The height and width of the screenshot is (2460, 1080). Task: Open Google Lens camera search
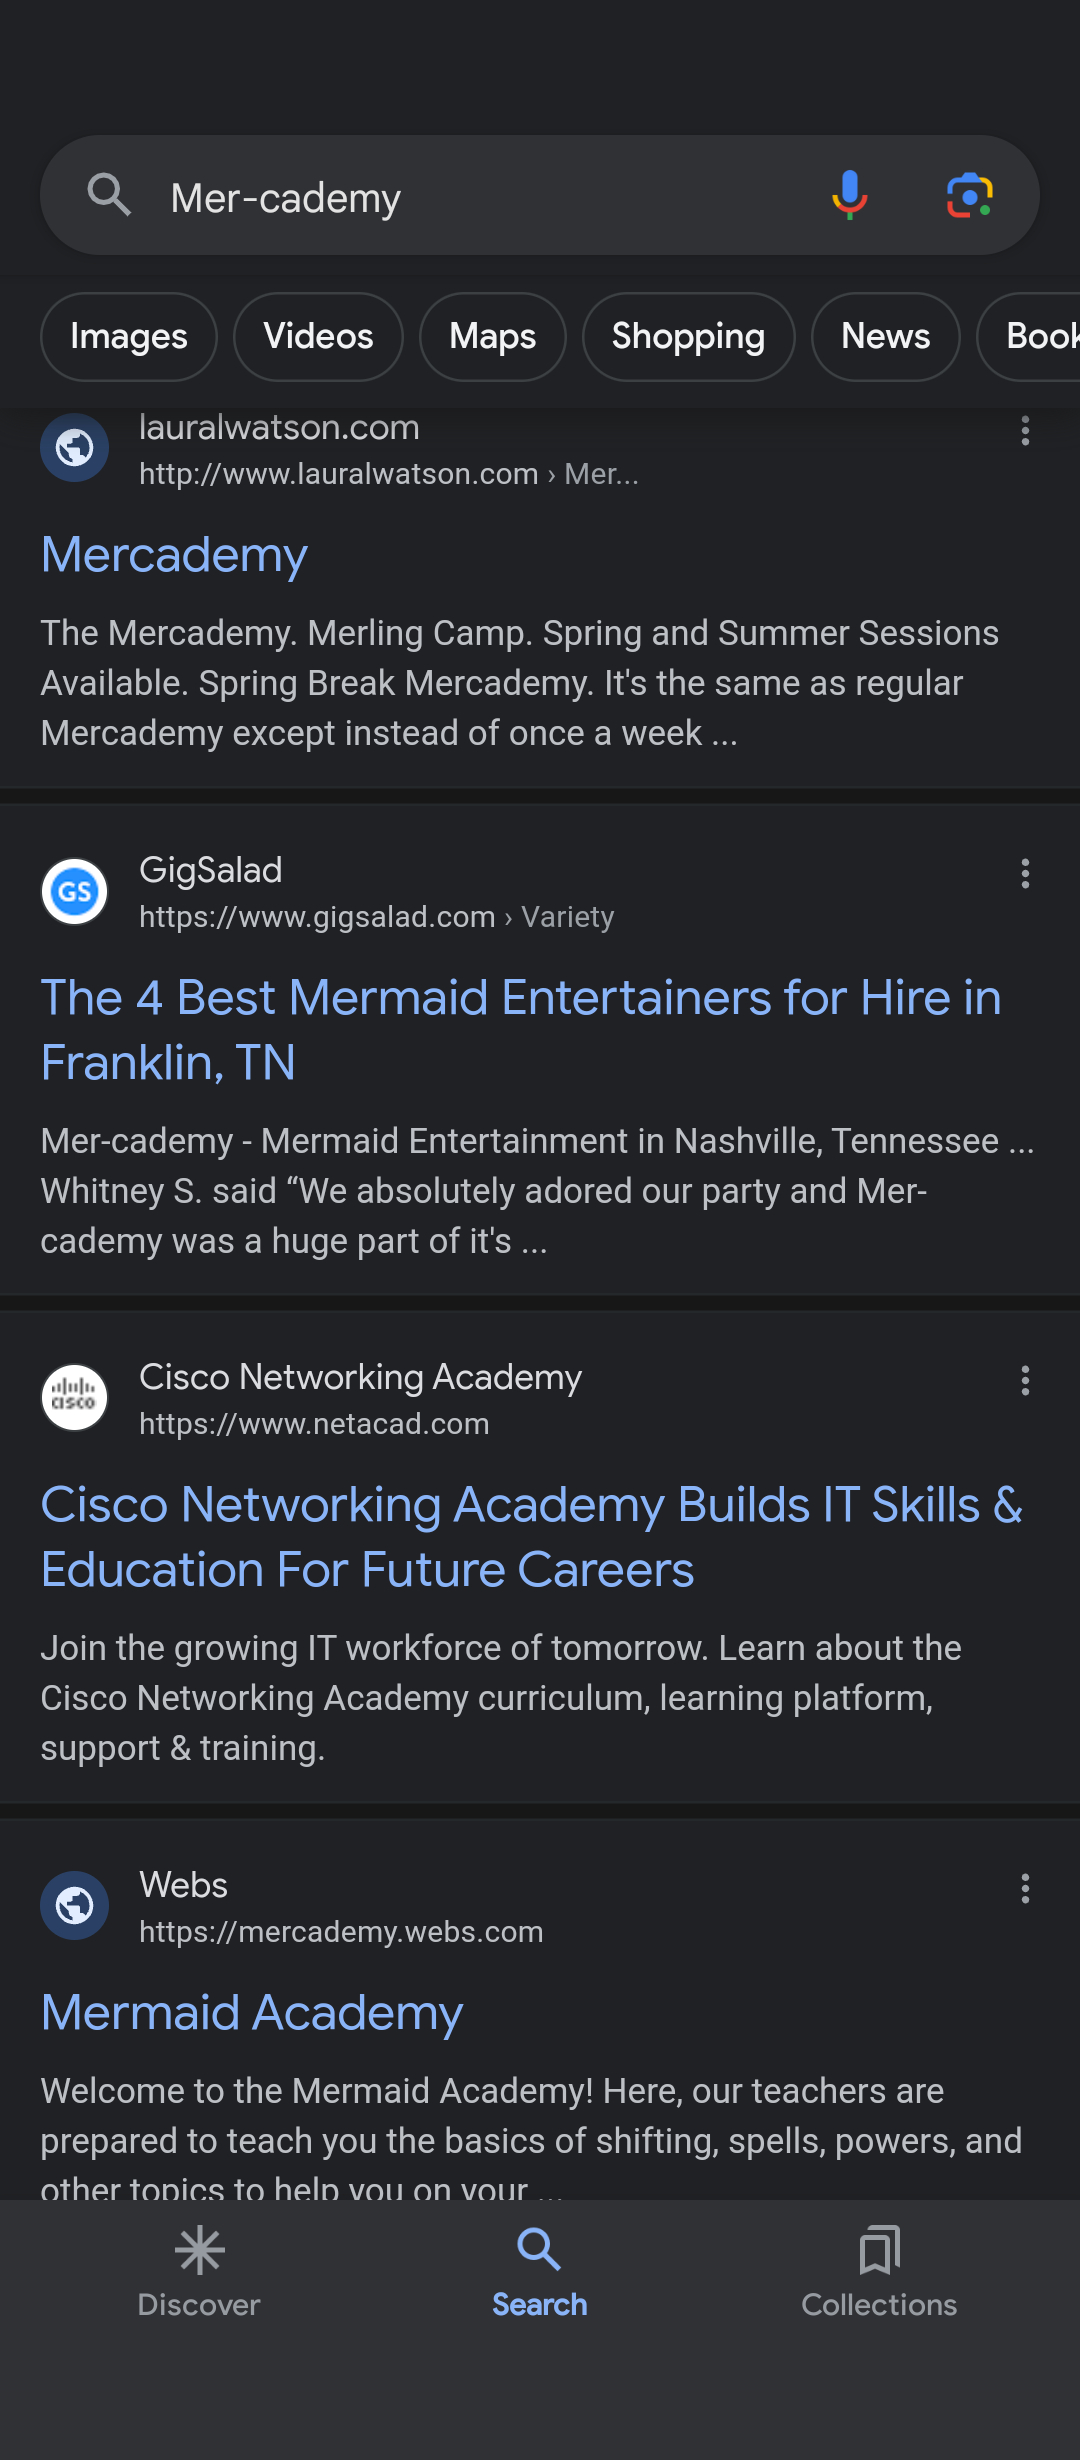[x=969, y=195]
